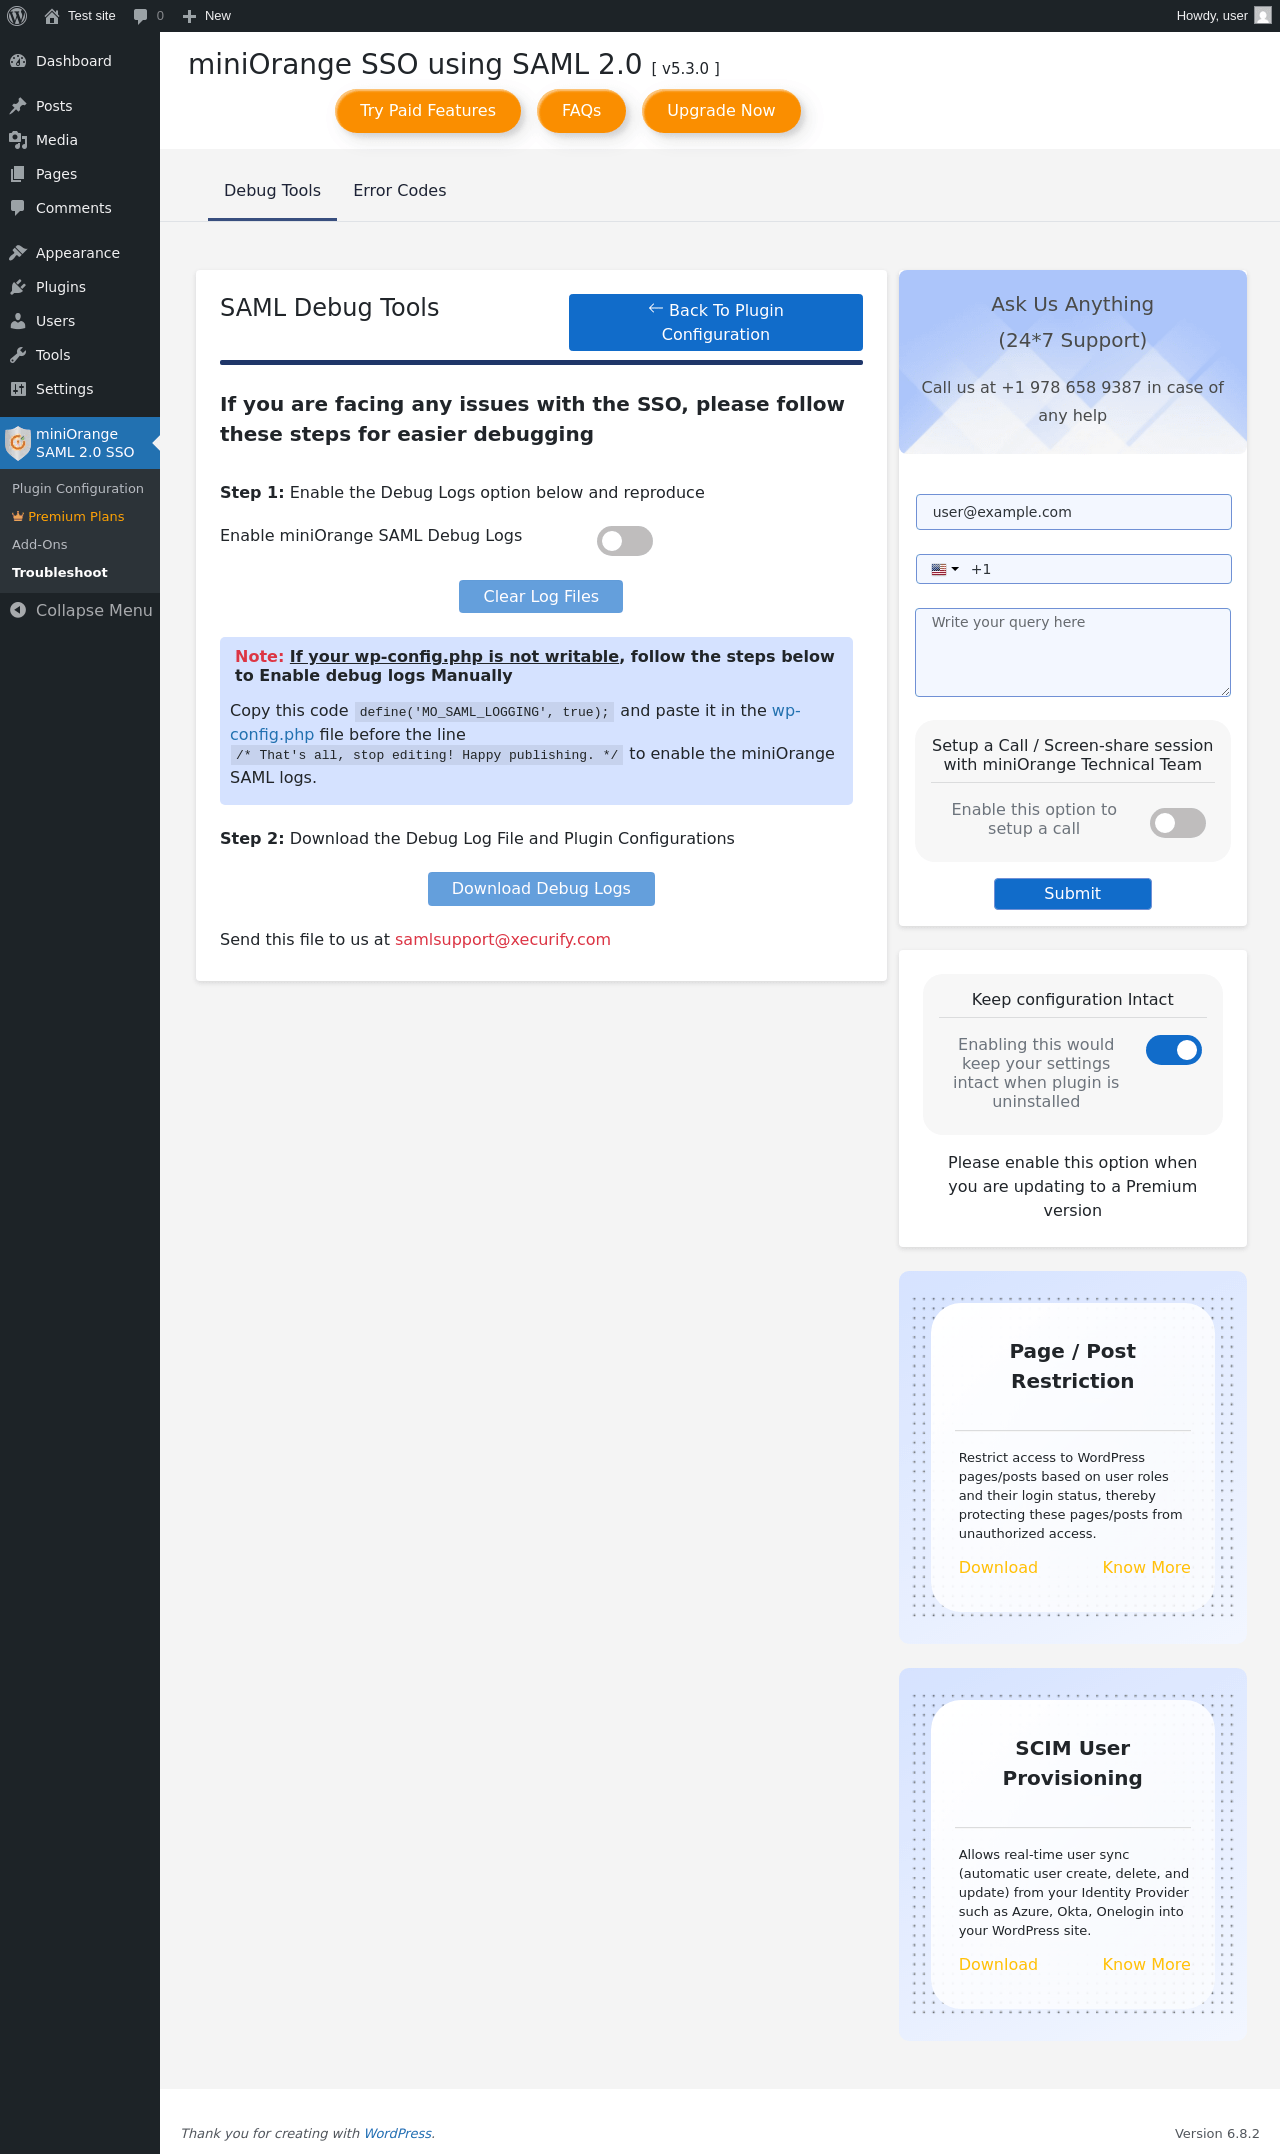Click Back To Plugin Configuration button
Screen dimensions: 1280x2154
(x=716, y=322)
